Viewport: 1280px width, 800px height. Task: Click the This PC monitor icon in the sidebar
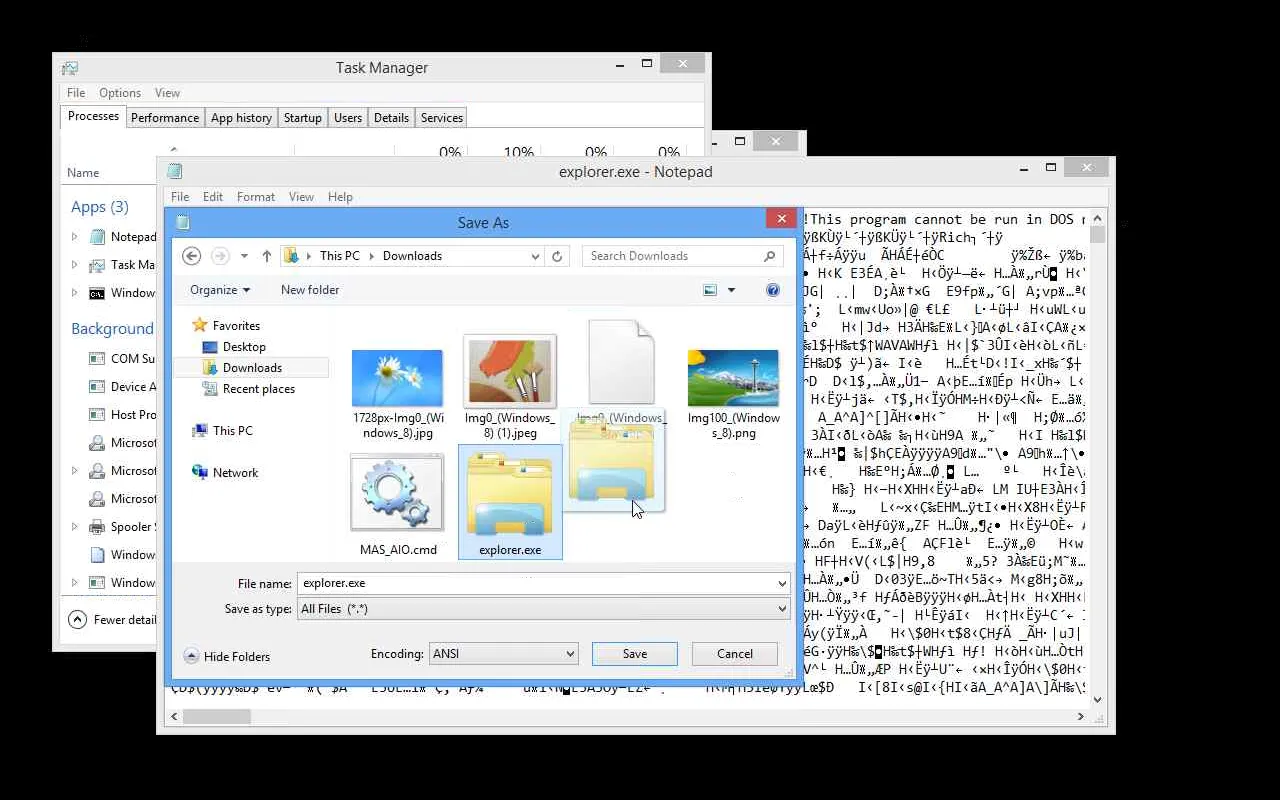(x=200, y=431)
